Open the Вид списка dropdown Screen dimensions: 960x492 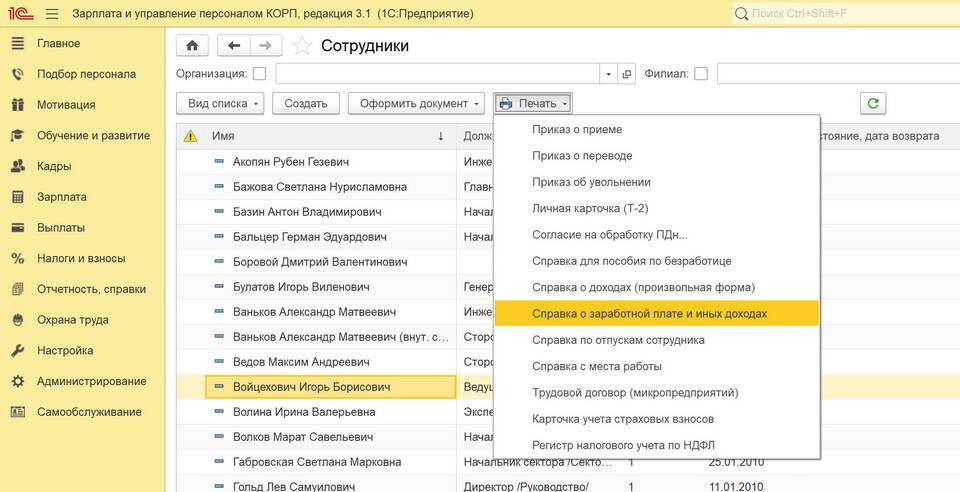coord(225,103)
